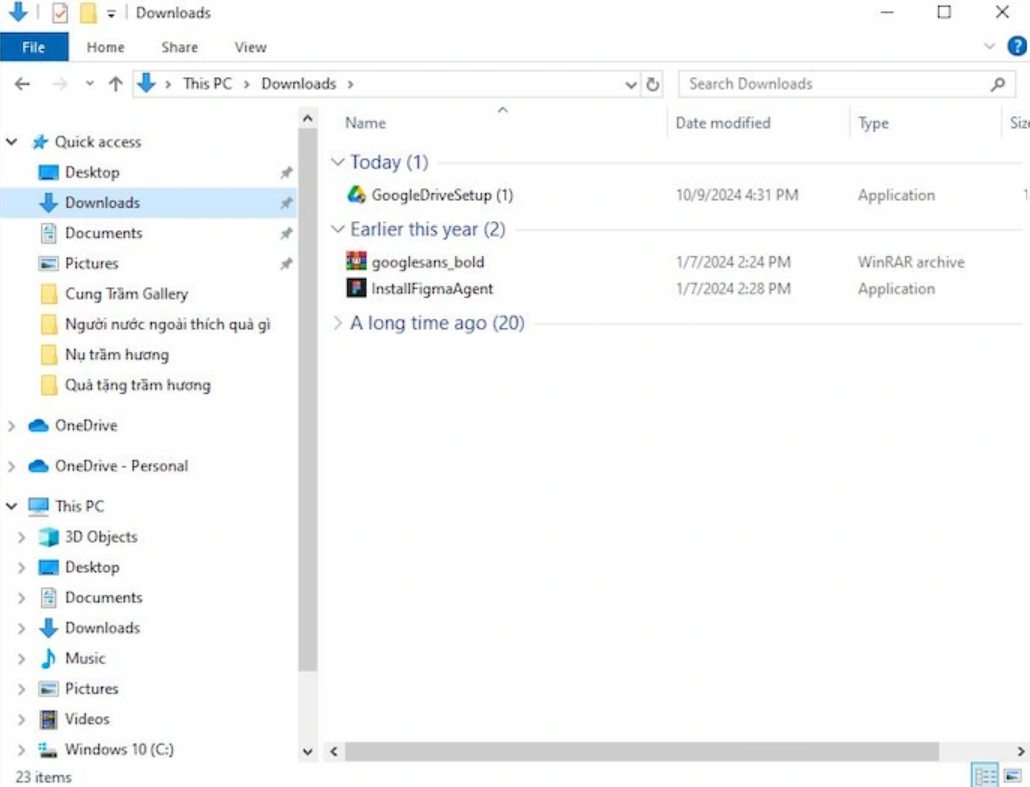Expand the 'A long time ago' group
The height and width of the screenshot is (787, 1030).
pos(339,322)
